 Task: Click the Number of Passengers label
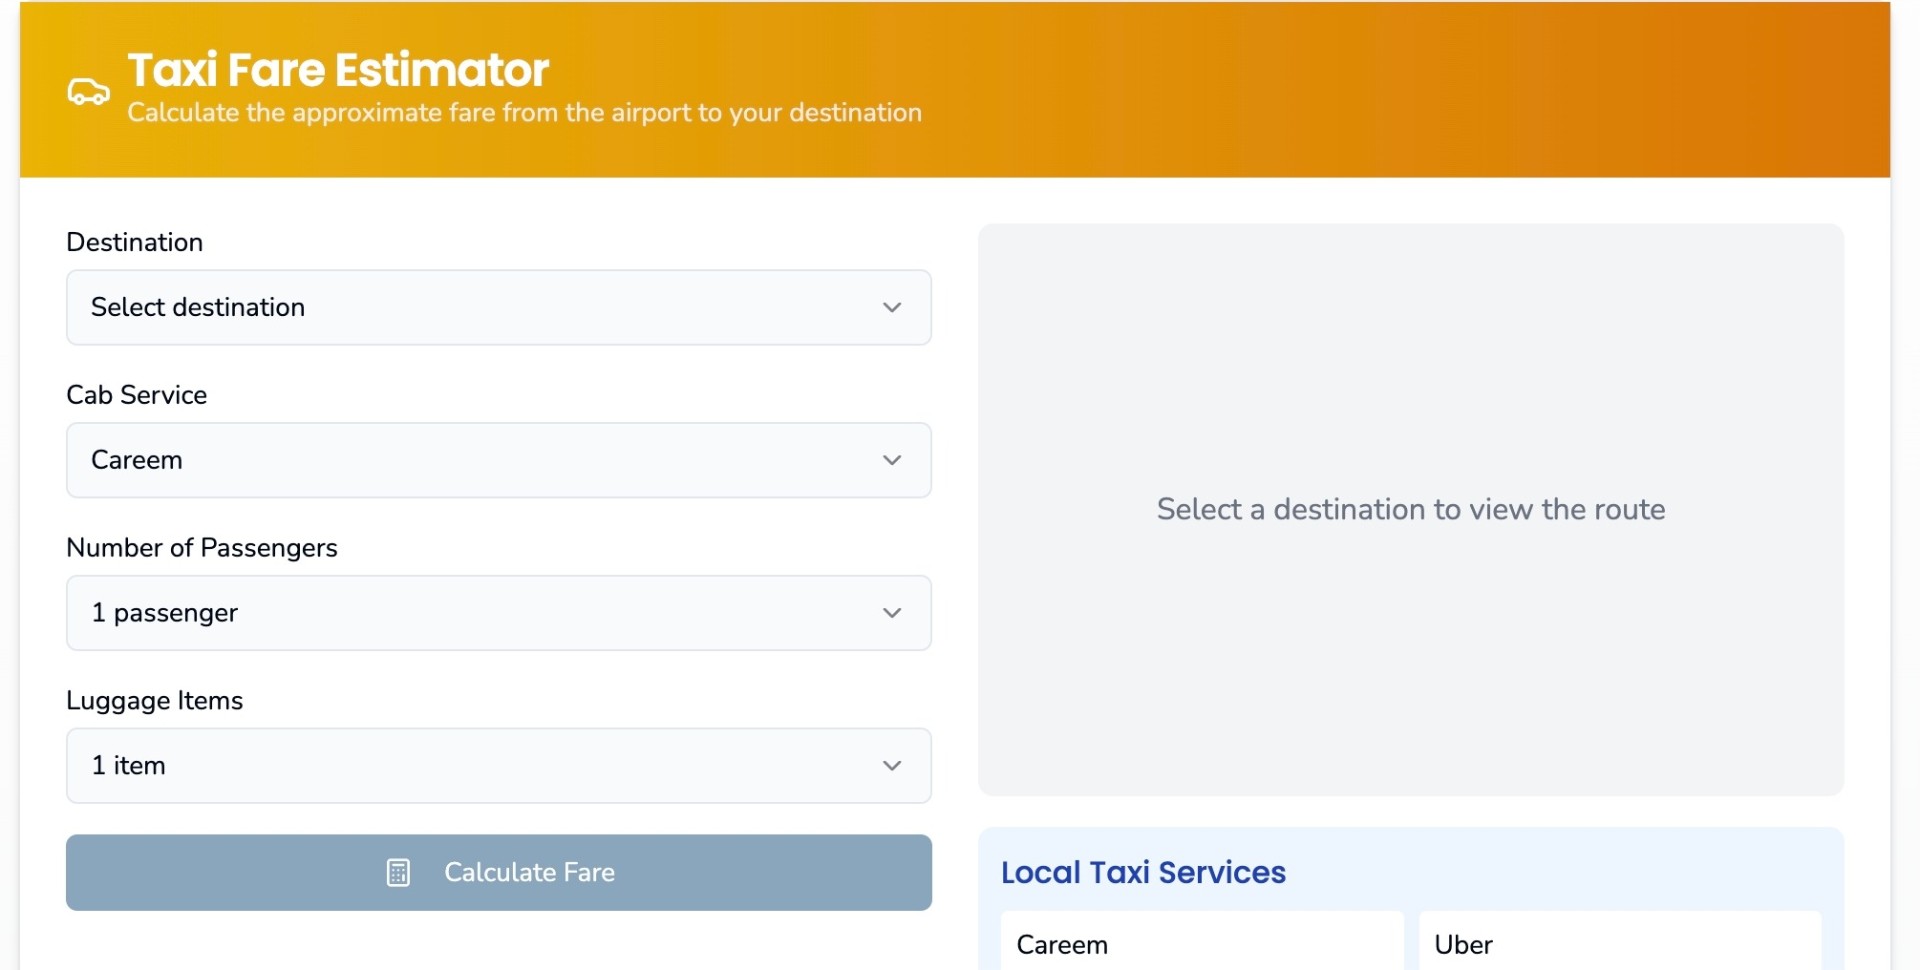[x=202, y=548]
